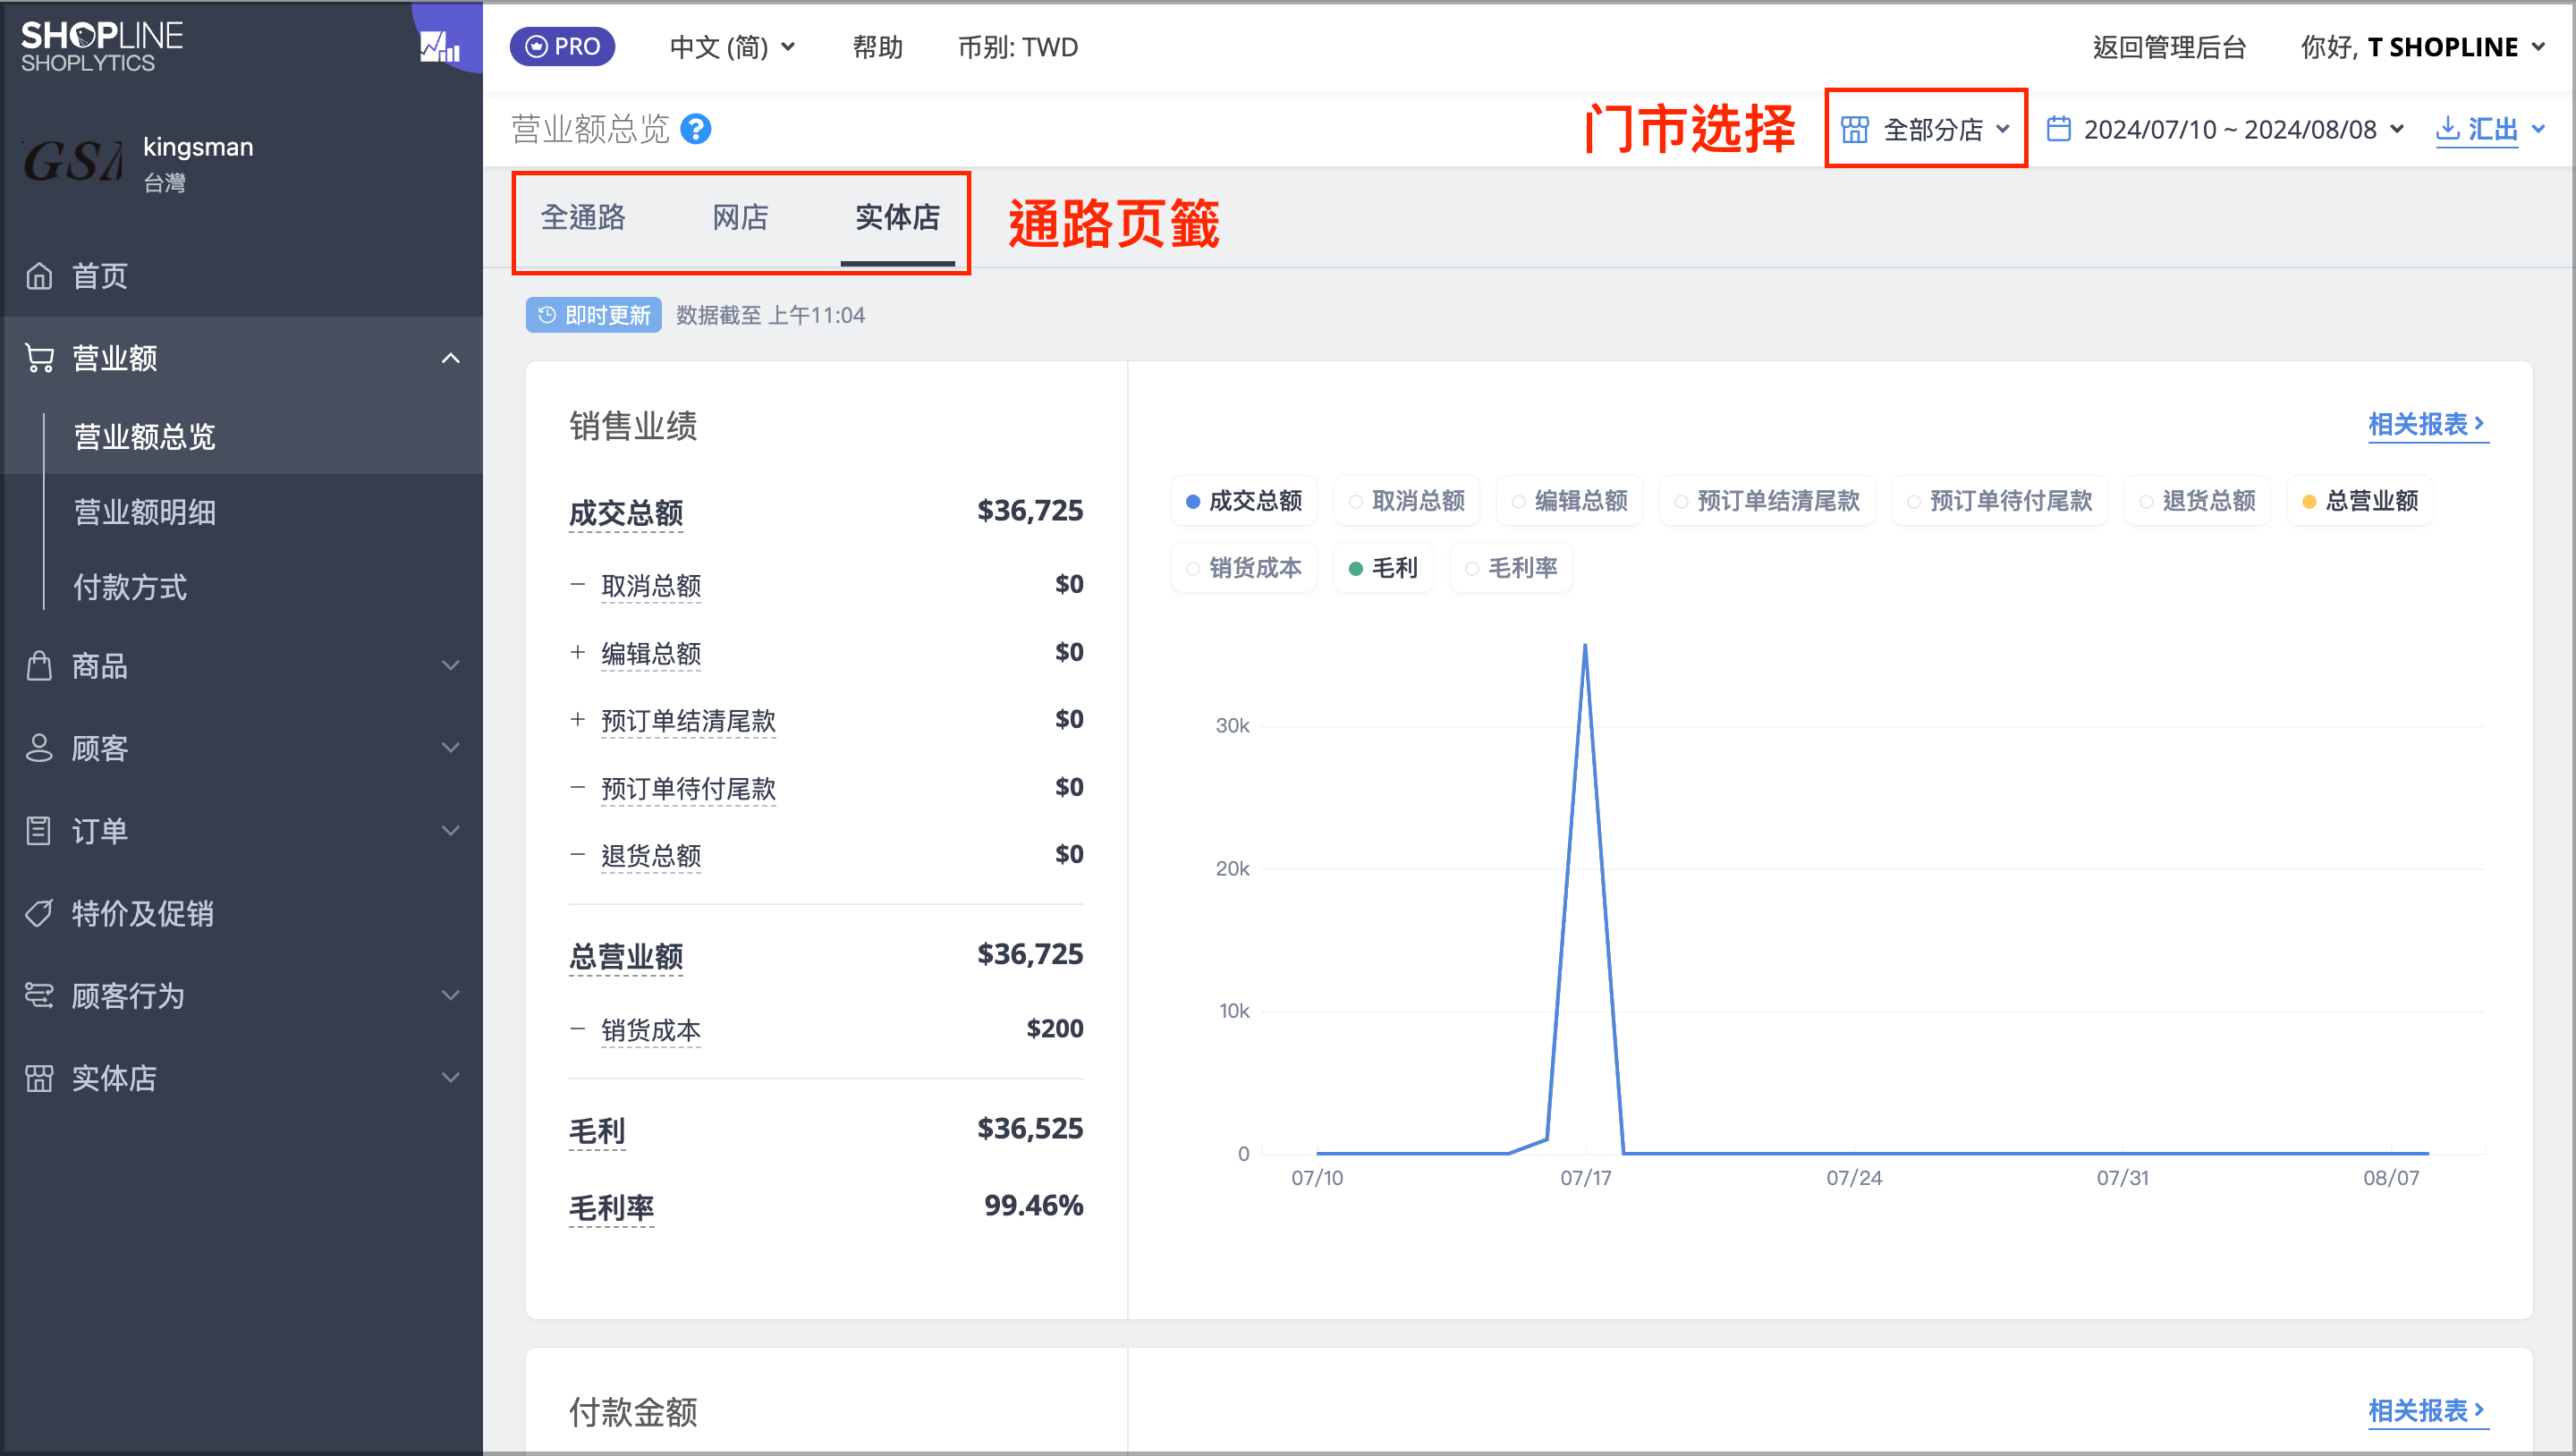Click the GSA store logo thumbnail
The width and height of the screenshot is (2576, 1456).
point(72,162)
